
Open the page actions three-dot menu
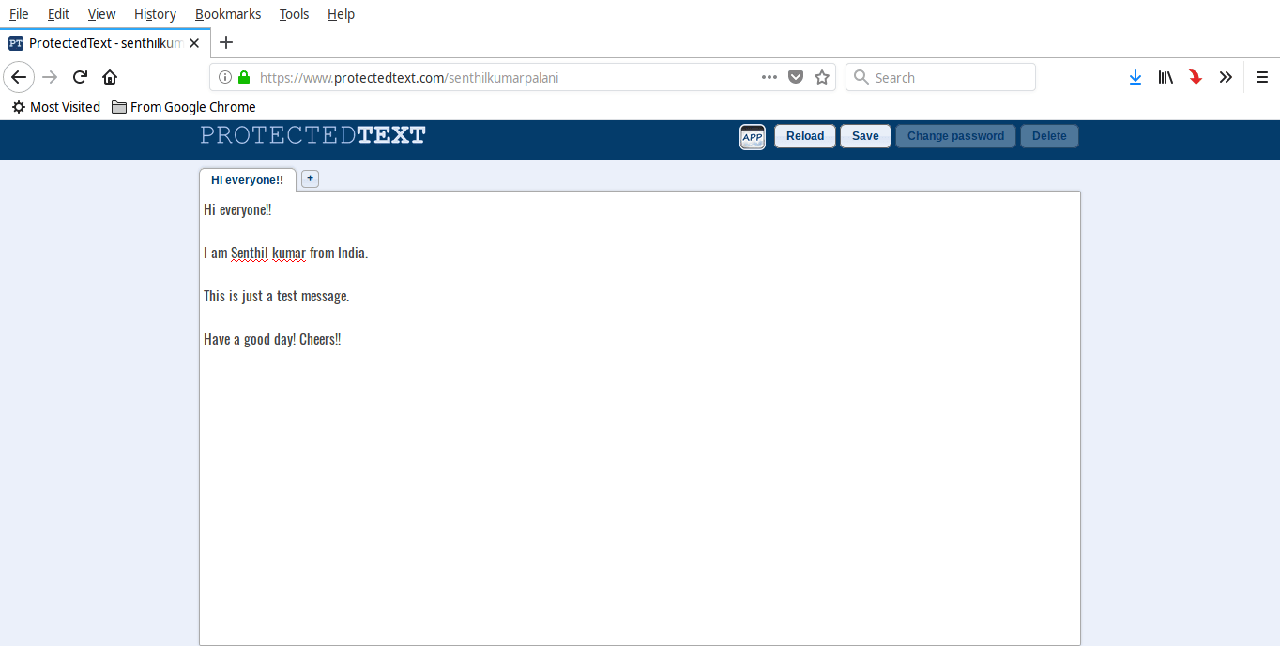click(769, 77)
